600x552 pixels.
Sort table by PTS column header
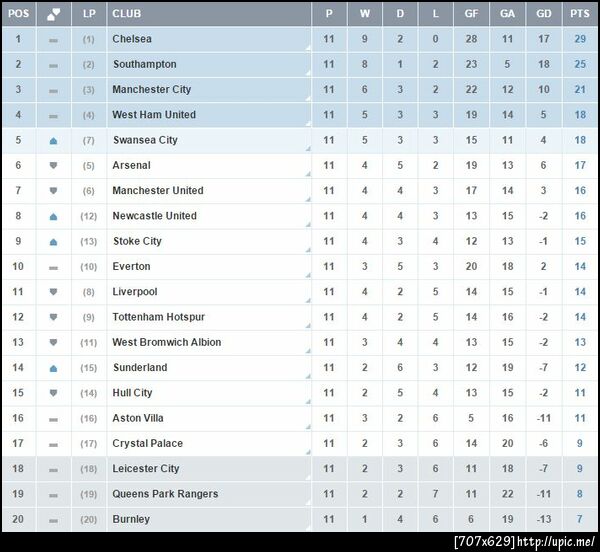[x=579, y=14]
